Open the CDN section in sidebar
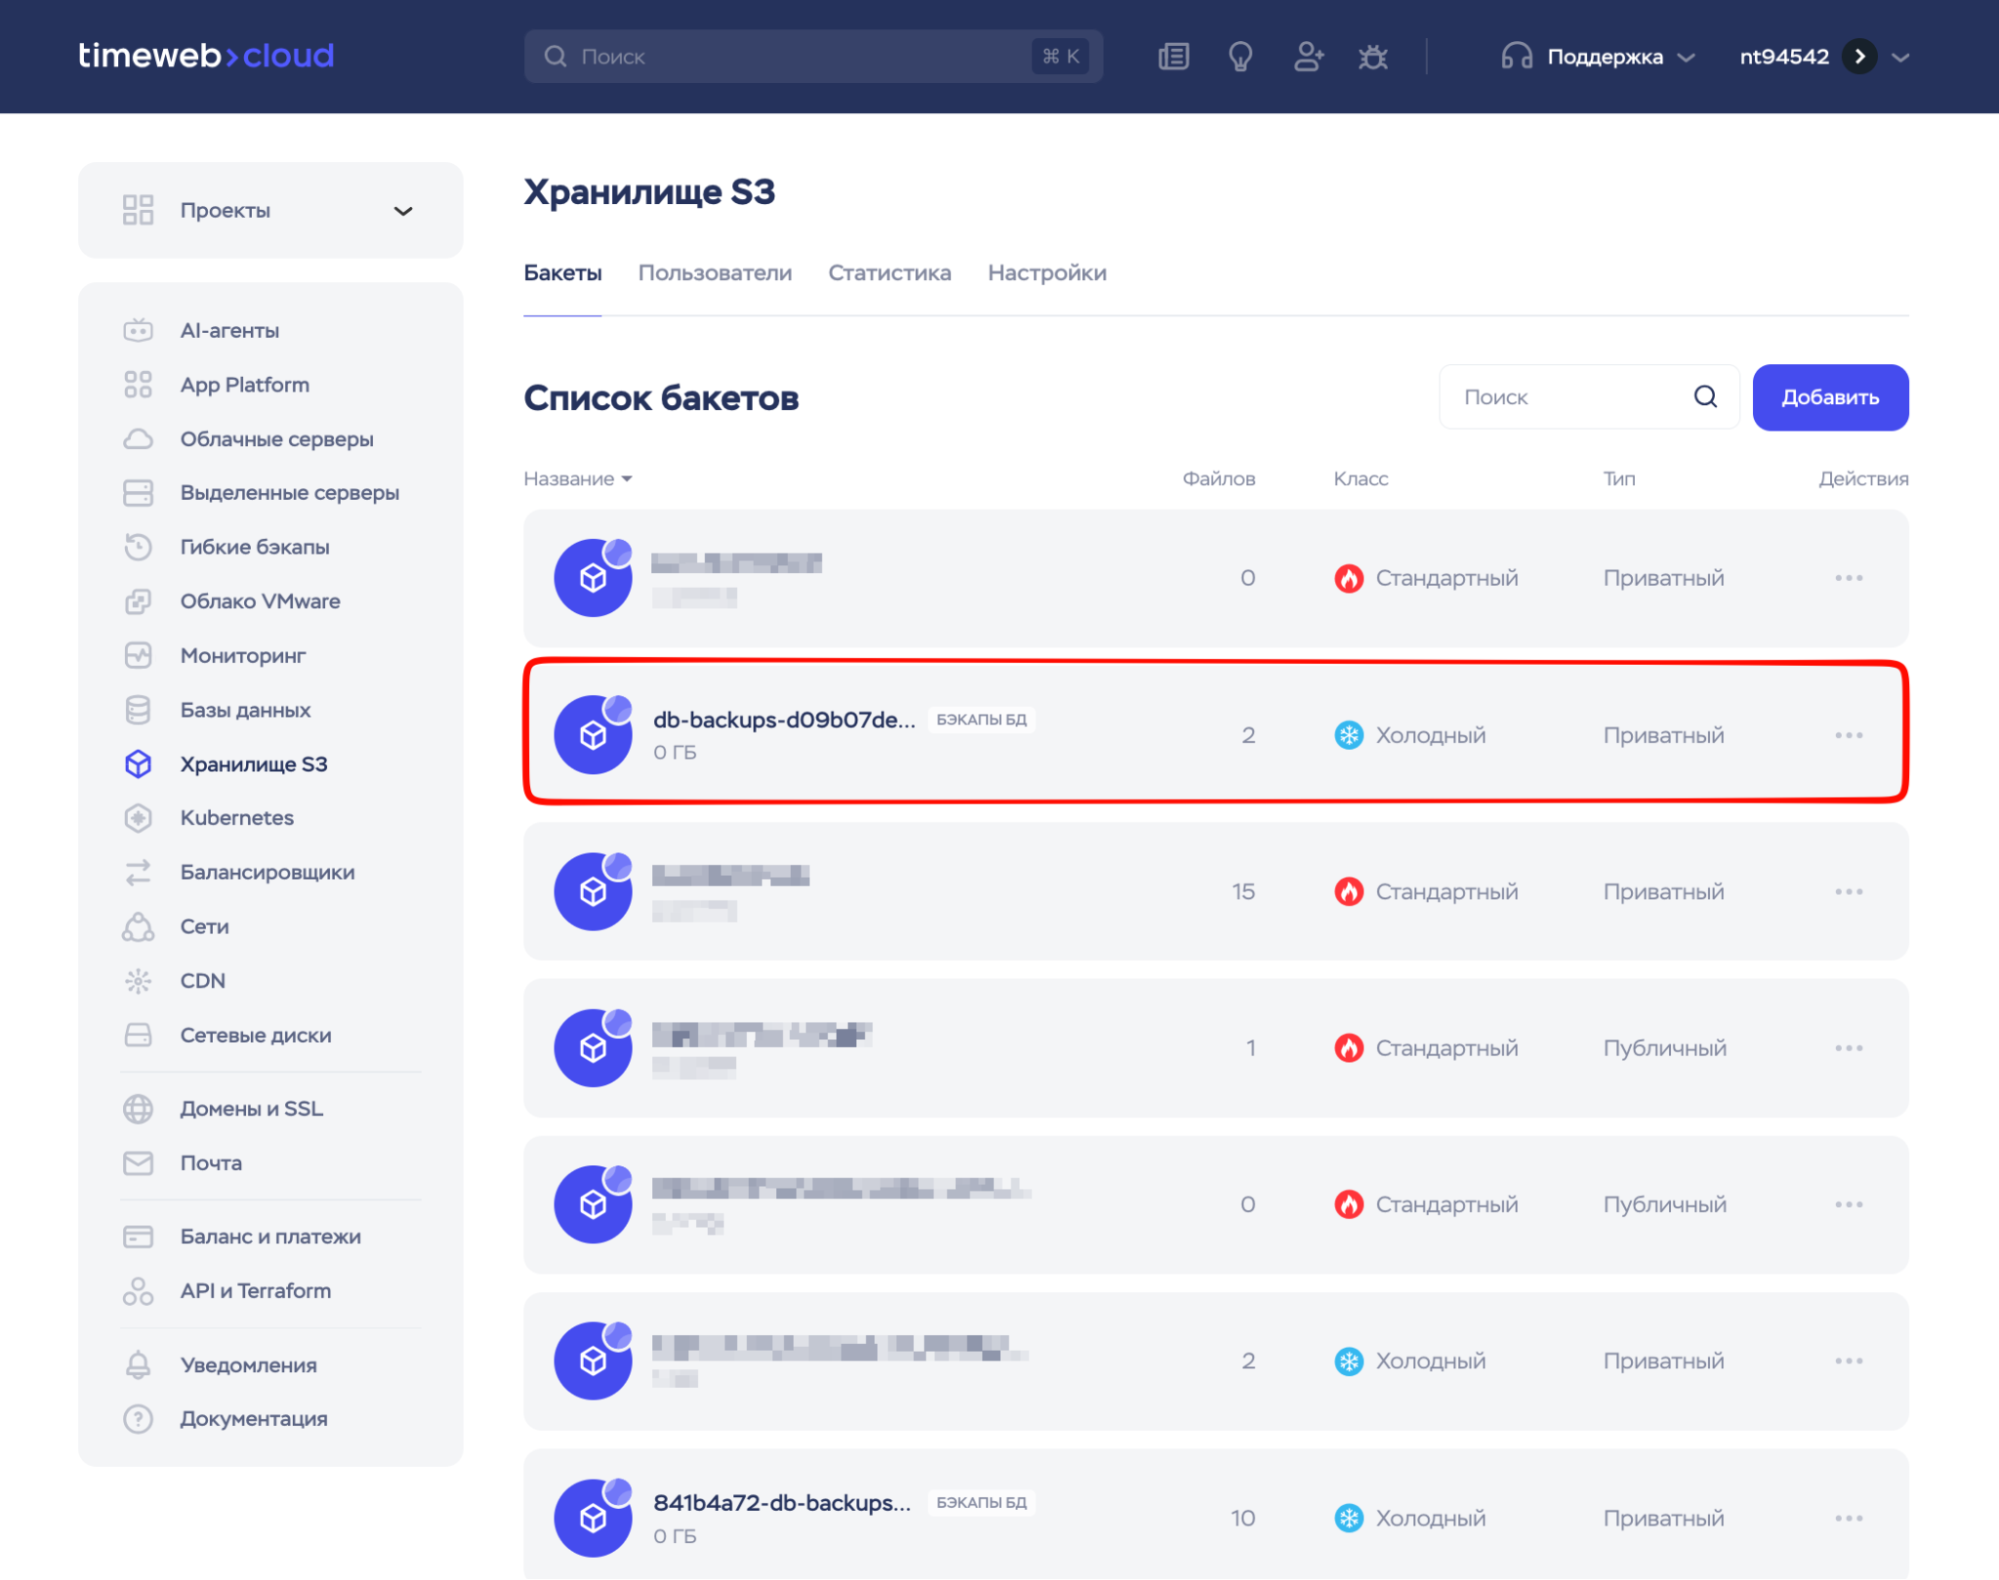The image size is (1999, 1580). click(202, 980)
